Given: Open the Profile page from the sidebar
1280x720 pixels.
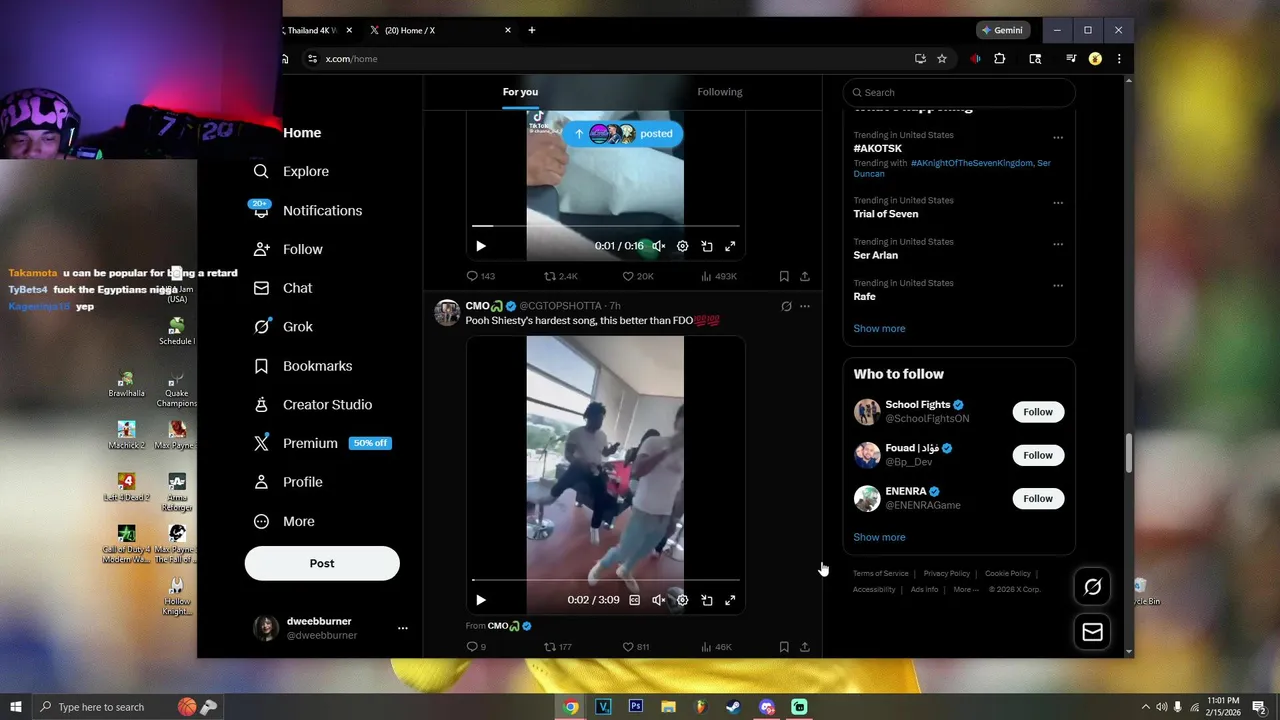Looking at the screenshot, I should pyautogui.click(x=288, y=482).
